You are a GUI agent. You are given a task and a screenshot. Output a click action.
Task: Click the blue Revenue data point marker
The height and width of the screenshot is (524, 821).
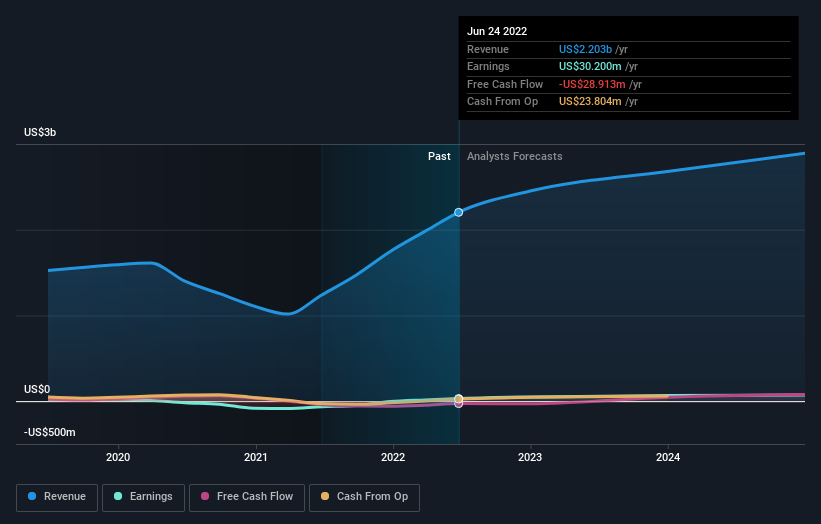click(459, 213)
